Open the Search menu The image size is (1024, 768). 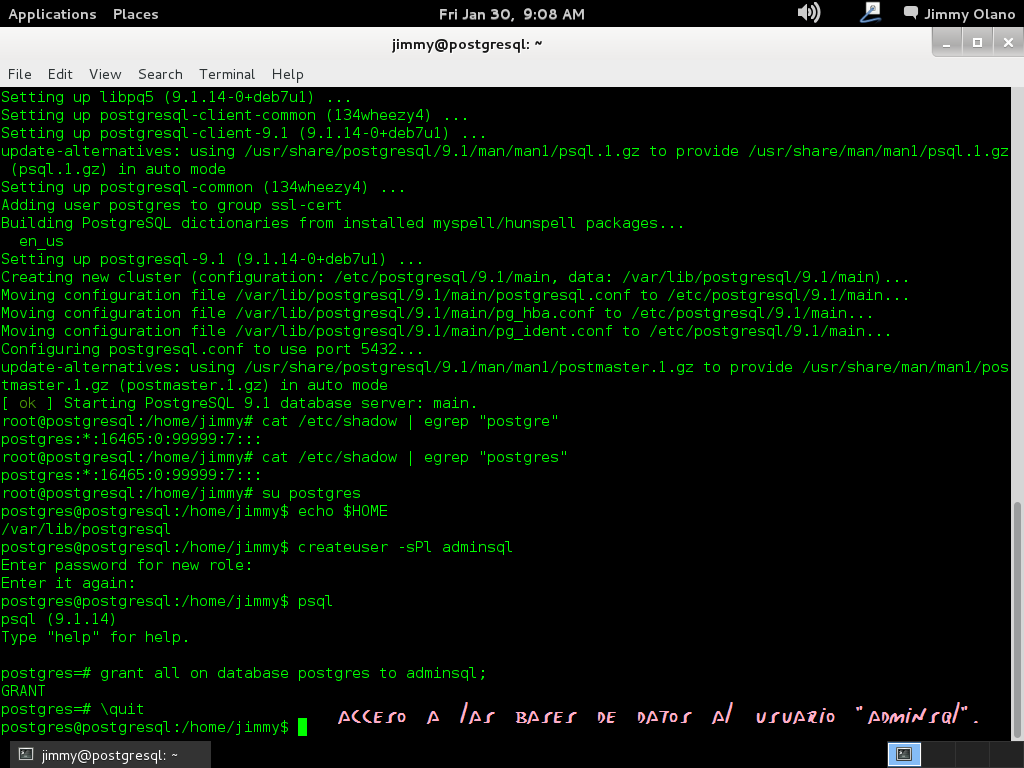click(160, 74)
